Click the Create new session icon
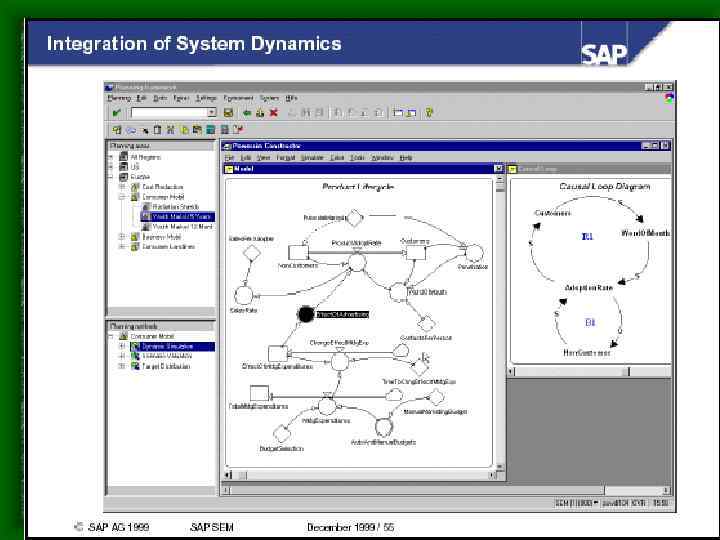Screen dimensions: 720x540 399,112
